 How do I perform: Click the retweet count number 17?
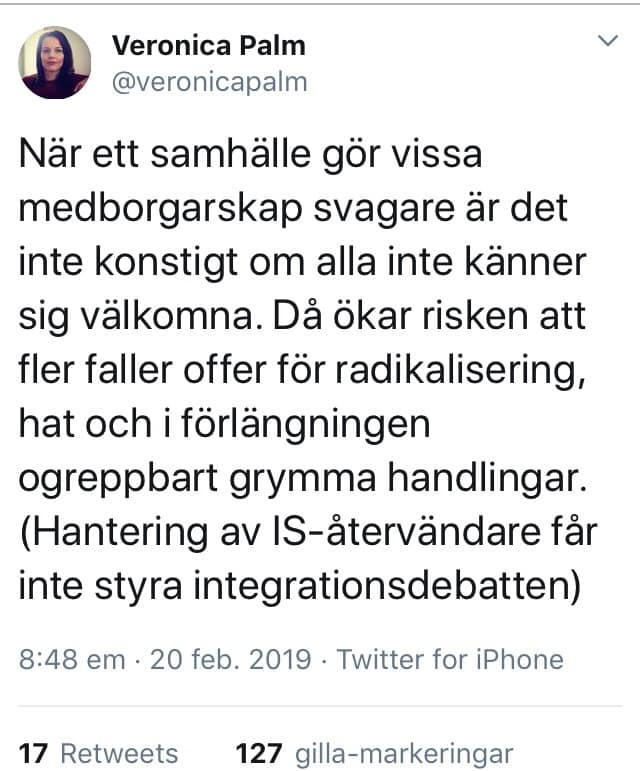pos(33,753)
